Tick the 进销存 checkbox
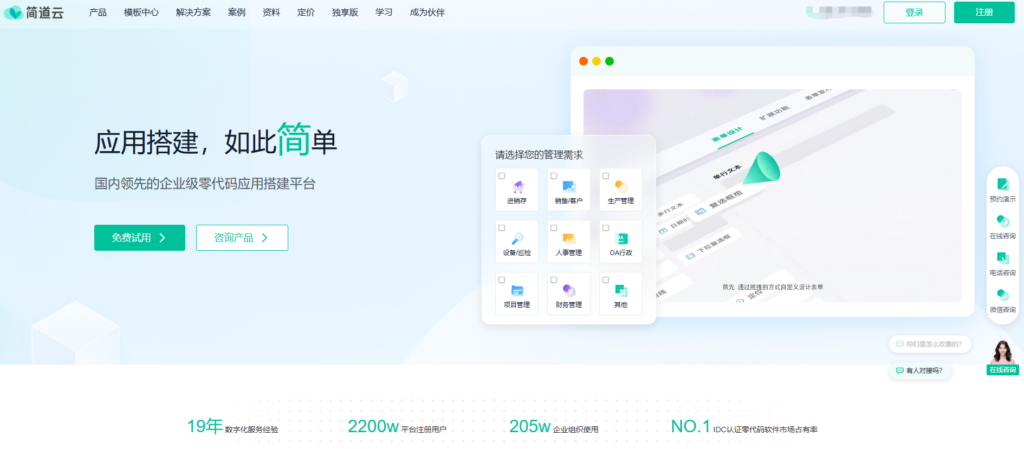 coord(502,176)
